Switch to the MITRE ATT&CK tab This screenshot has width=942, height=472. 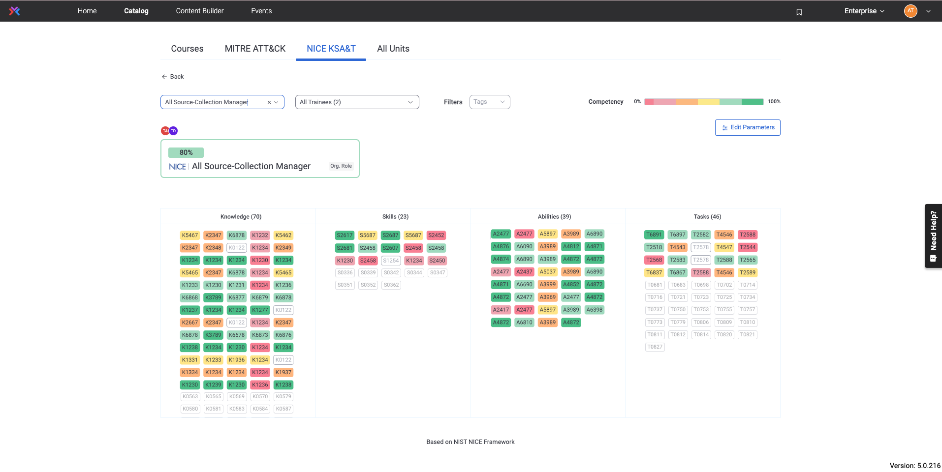tap(255, 49)
